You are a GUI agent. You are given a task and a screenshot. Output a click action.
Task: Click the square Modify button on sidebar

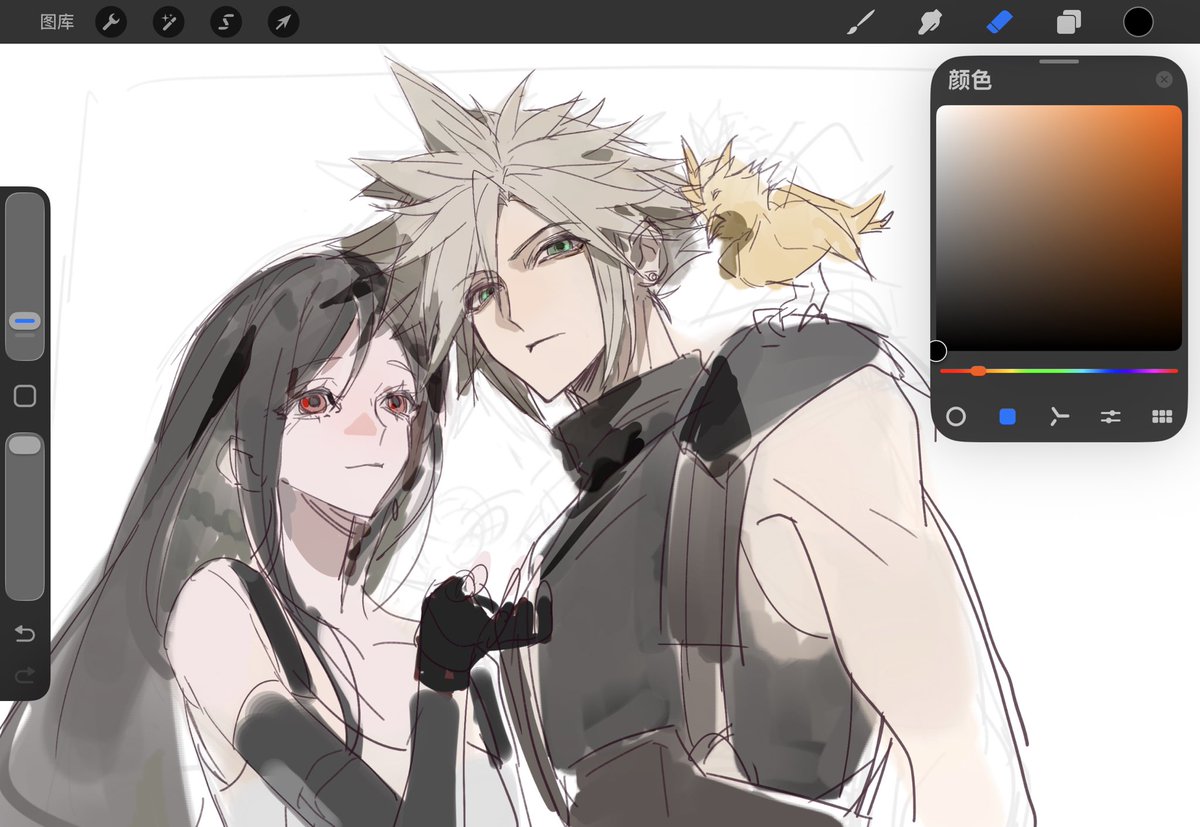[25, 396]
